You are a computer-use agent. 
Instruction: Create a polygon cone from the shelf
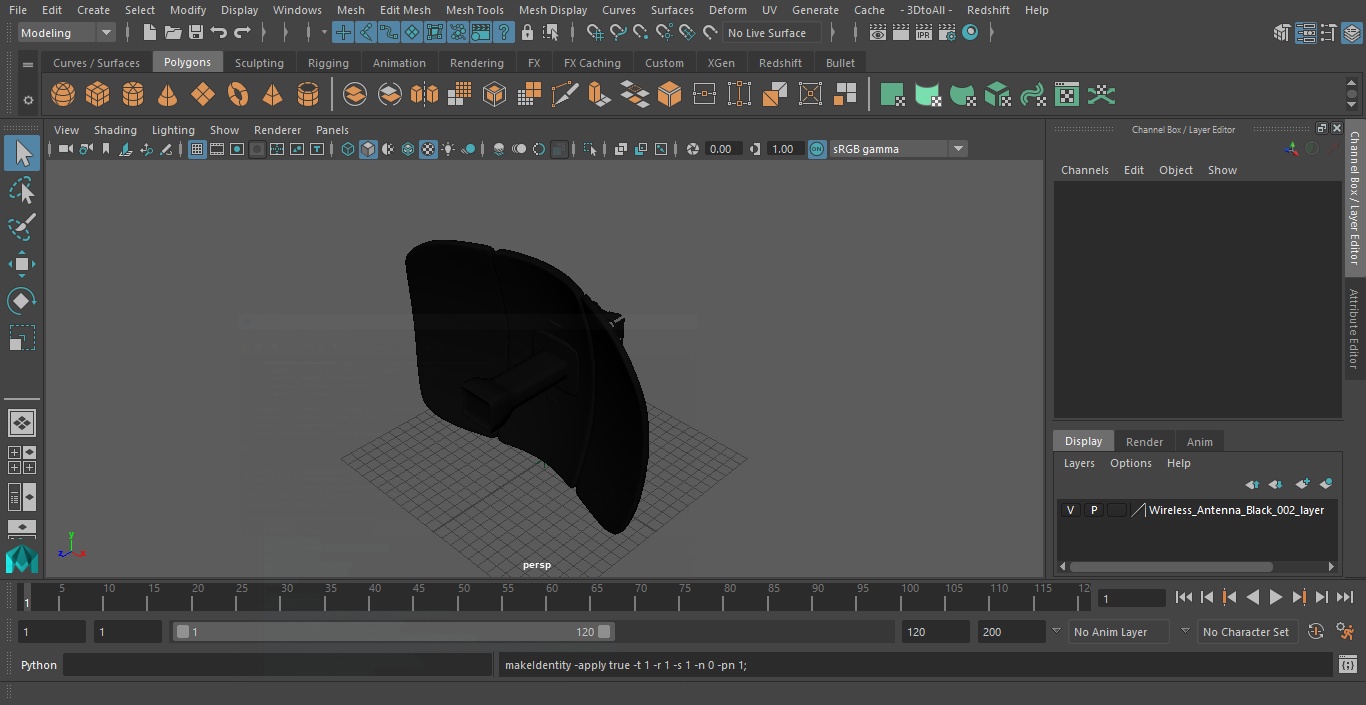tap(168, 95)
